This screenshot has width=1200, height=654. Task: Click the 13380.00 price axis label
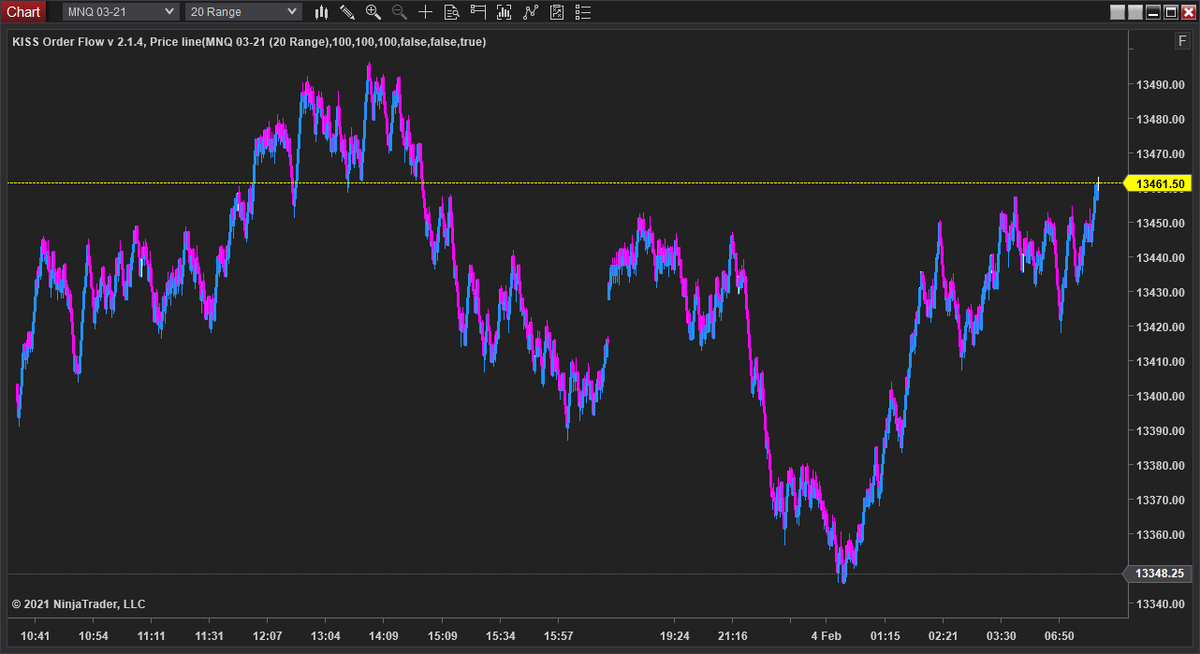tap(1160, 466)
